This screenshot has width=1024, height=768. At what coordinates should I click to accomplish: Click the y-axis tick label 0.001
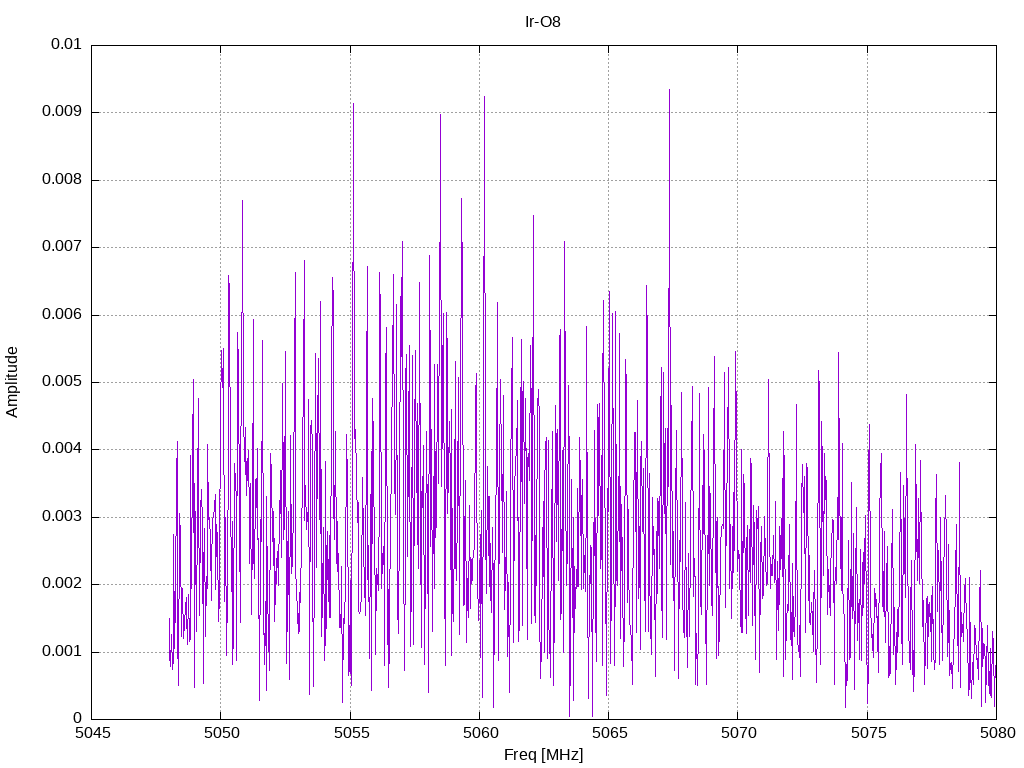[62, 652]
